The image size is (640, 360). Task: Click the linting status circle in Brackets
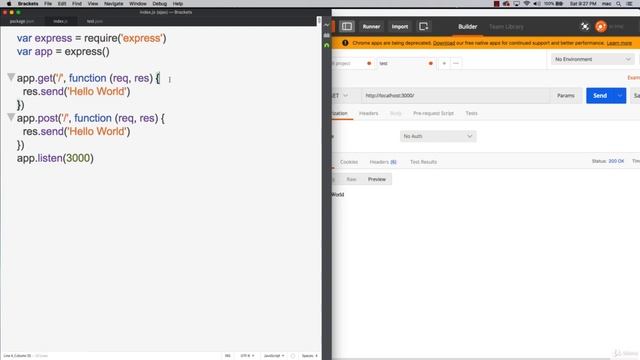pyautogui.click(x=293, y=356)
